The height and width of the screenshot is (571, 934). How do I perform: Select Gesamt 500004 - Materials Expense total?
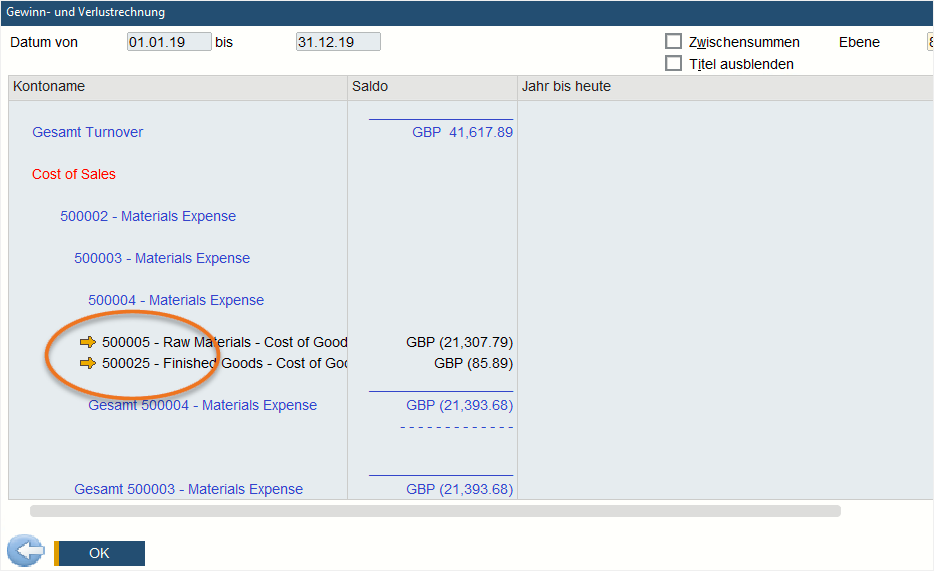(202, 405)
